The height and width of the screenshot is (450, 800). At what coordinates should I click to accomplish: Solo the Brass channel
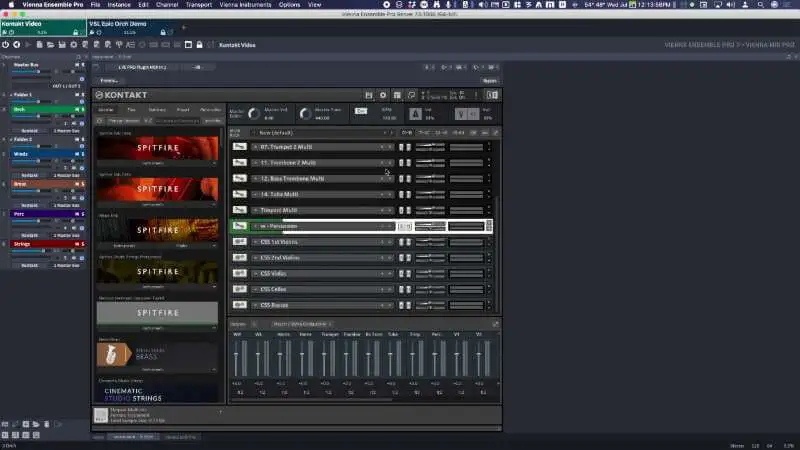(83, 184)
